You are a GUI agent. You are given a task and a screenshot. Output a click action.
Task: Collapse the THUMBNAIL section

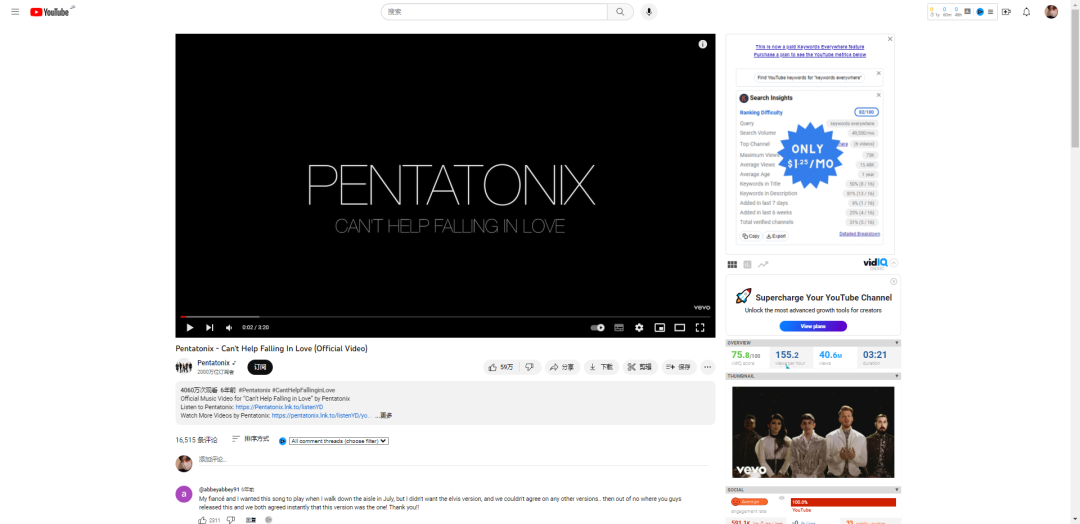coord(897,376)
